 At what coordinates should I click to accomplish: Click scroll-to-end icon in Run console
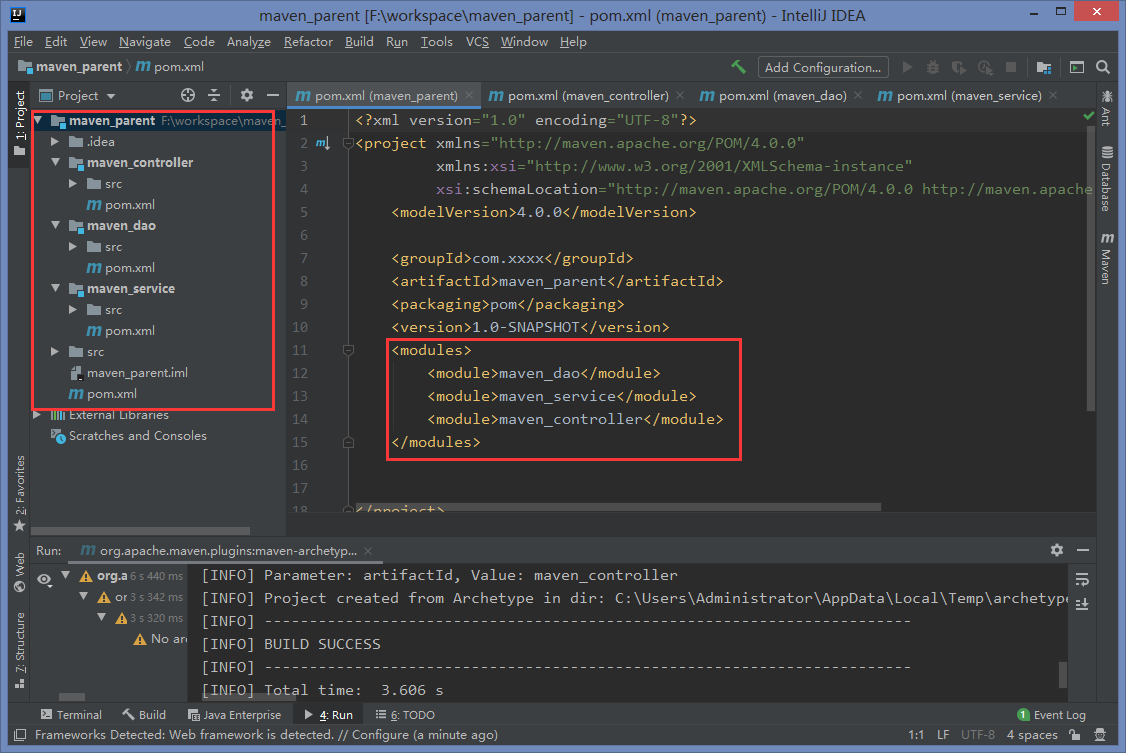tap(1082, 604)
